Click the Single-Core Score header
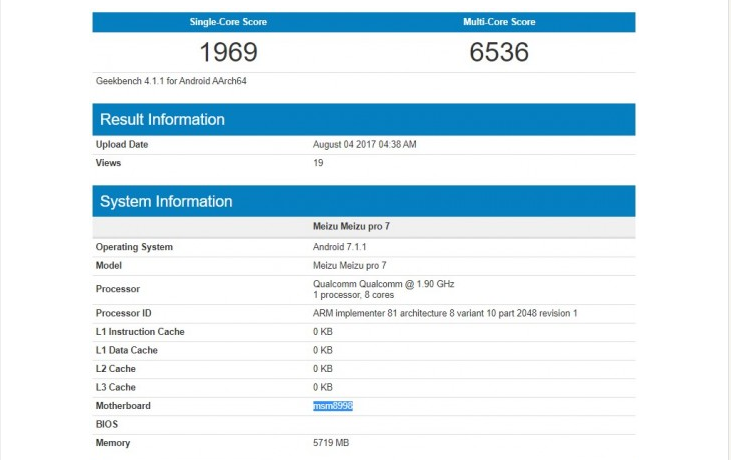Screen dimensions: 731x460 click(228, 22)
